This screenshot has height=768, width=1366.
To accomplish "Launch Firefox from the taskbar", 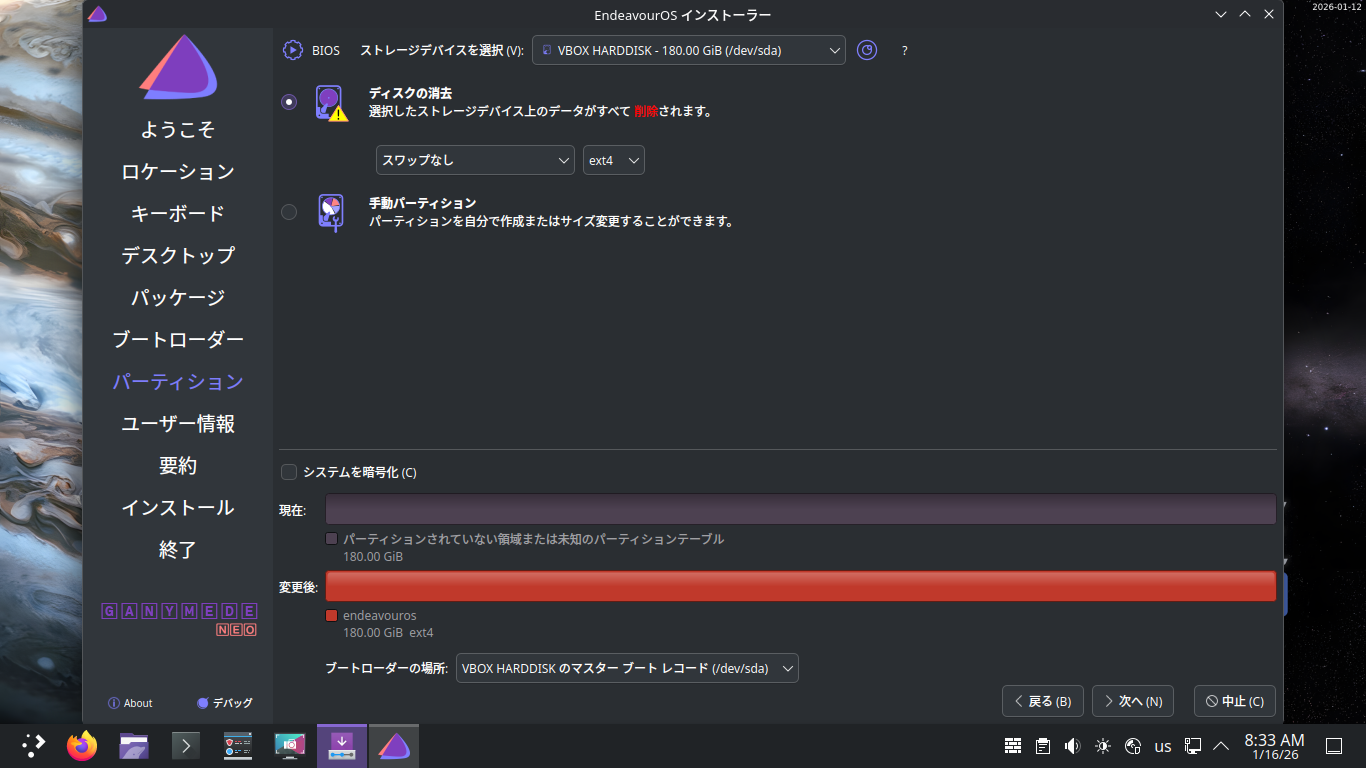I will point(82,745).
